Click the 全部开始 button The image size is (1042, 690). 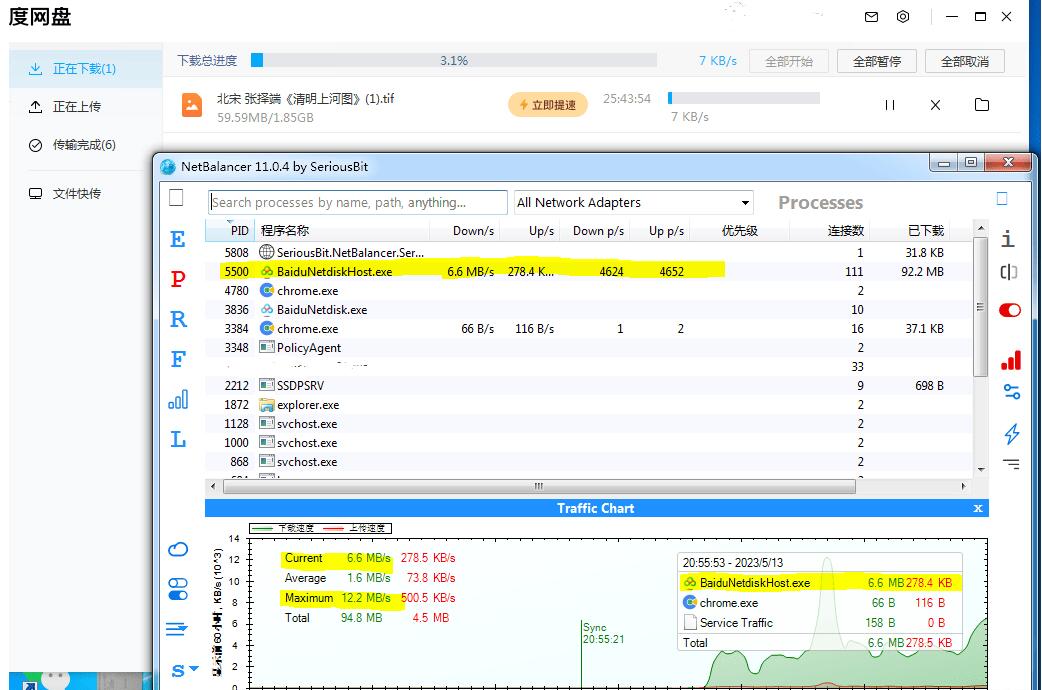[789, 61]
